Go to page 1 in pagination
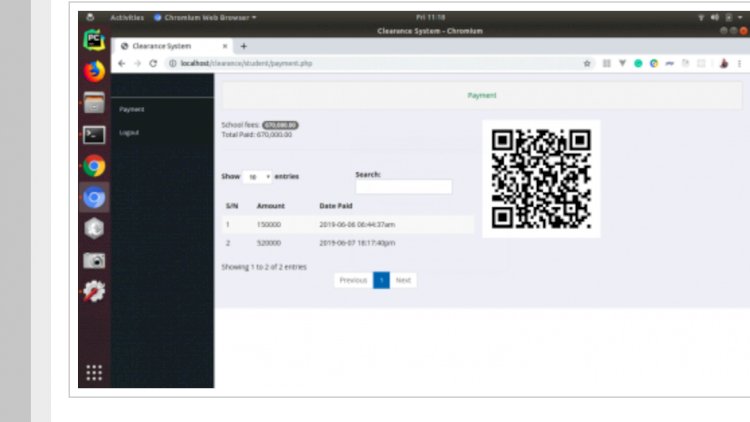The width and height of the screenshot is (750, 422). point(381,280)
